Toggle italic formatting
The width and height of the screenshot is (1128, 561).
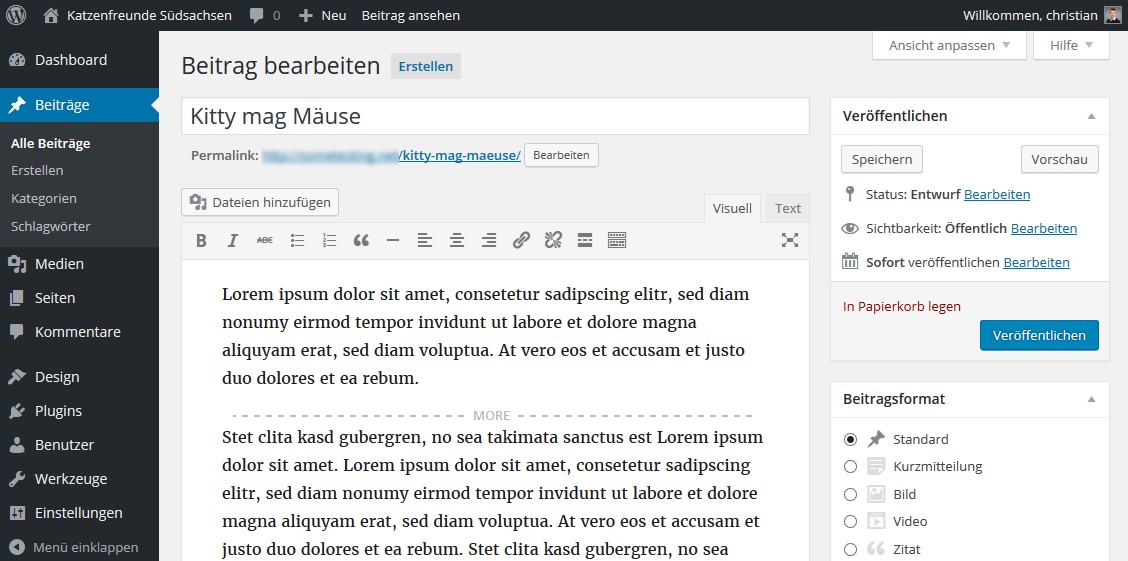[232, 241]
